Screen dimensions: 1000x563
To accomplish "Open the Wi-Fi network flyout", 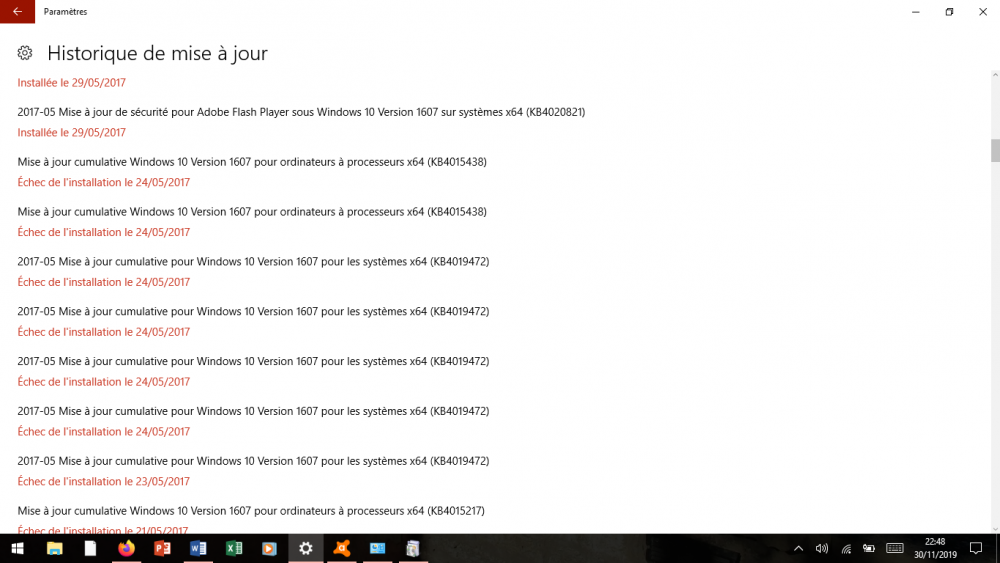I will point(846,548).
